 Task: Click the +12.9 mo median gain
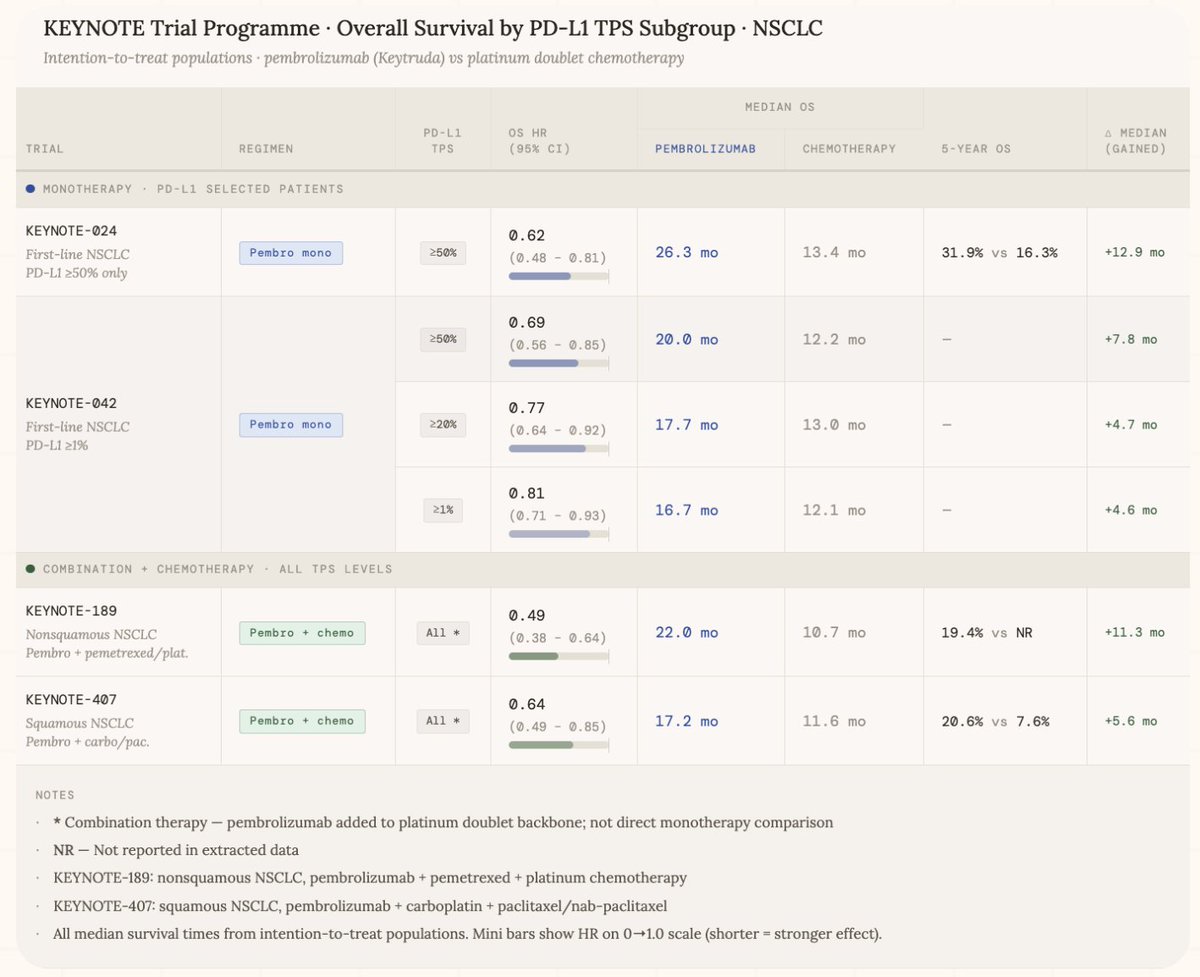[x=1135, y=253]
